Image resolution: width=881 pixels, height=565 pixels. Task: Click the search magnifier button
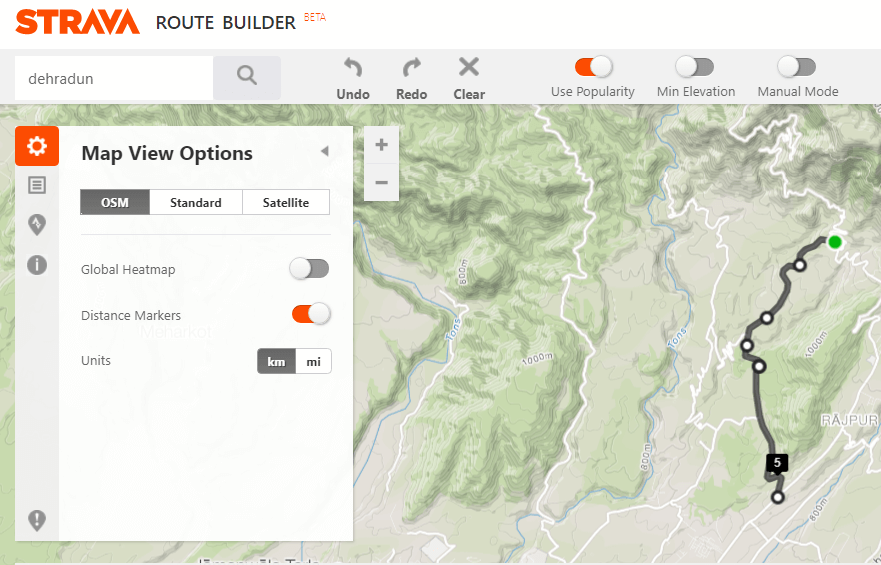pyautogui.click(x=247, y=78)
